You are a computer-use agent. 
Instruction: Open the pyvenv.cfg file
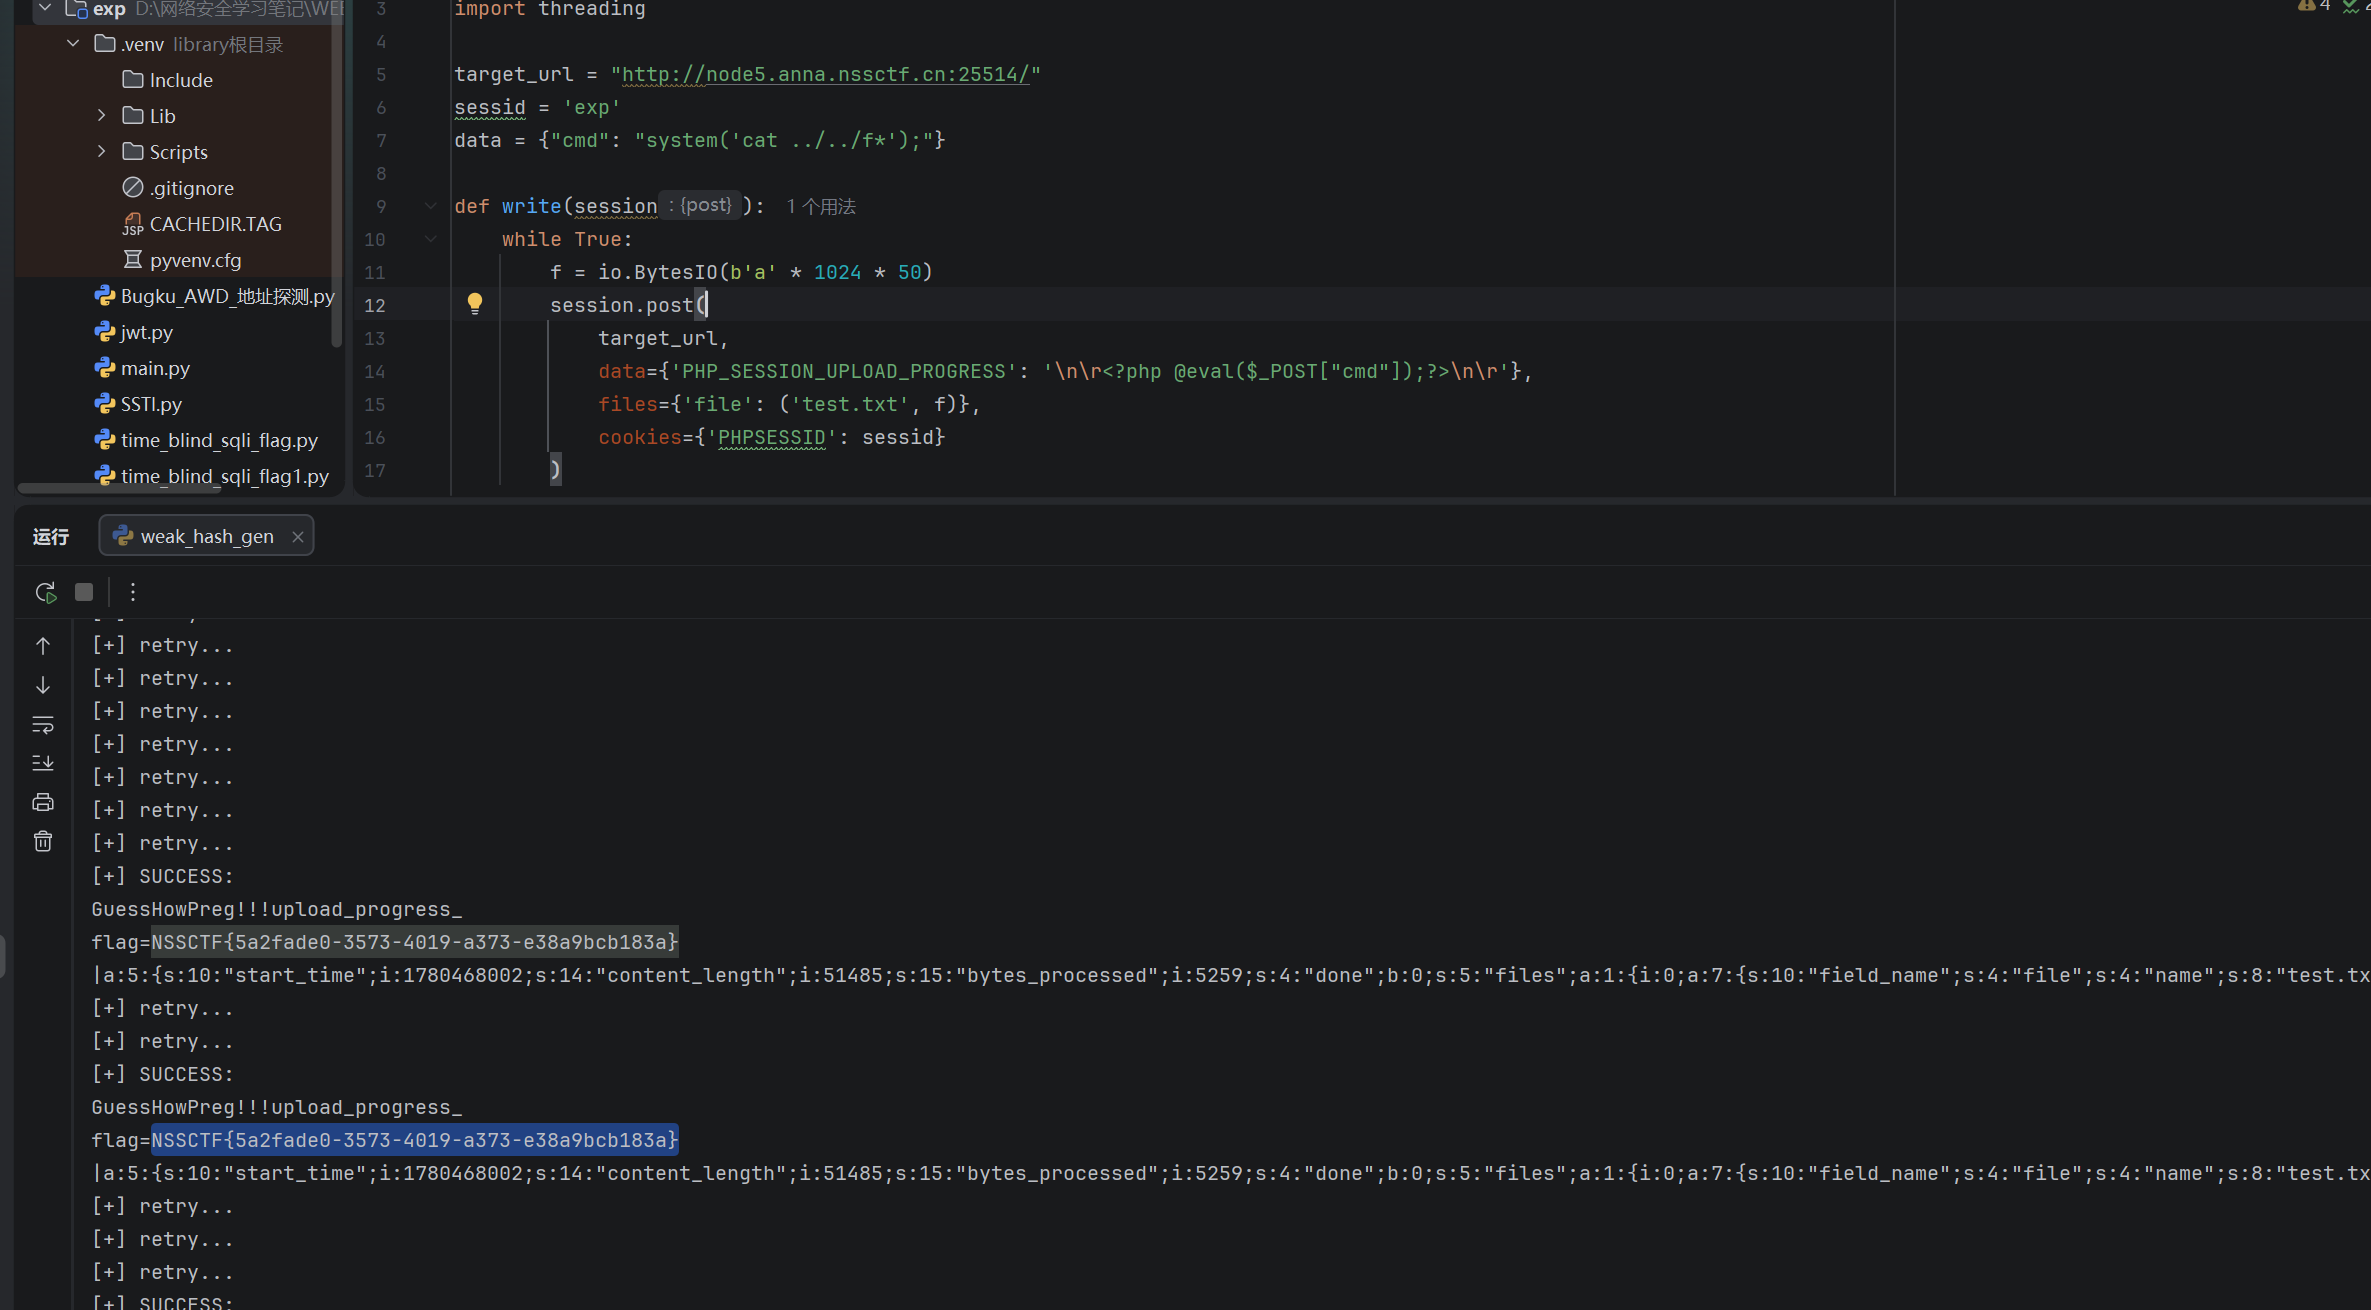195,260
